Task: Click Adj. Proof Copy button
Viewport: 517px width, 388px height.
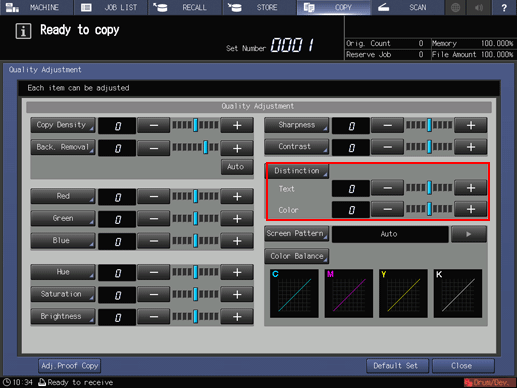Action: coord(69,366)
